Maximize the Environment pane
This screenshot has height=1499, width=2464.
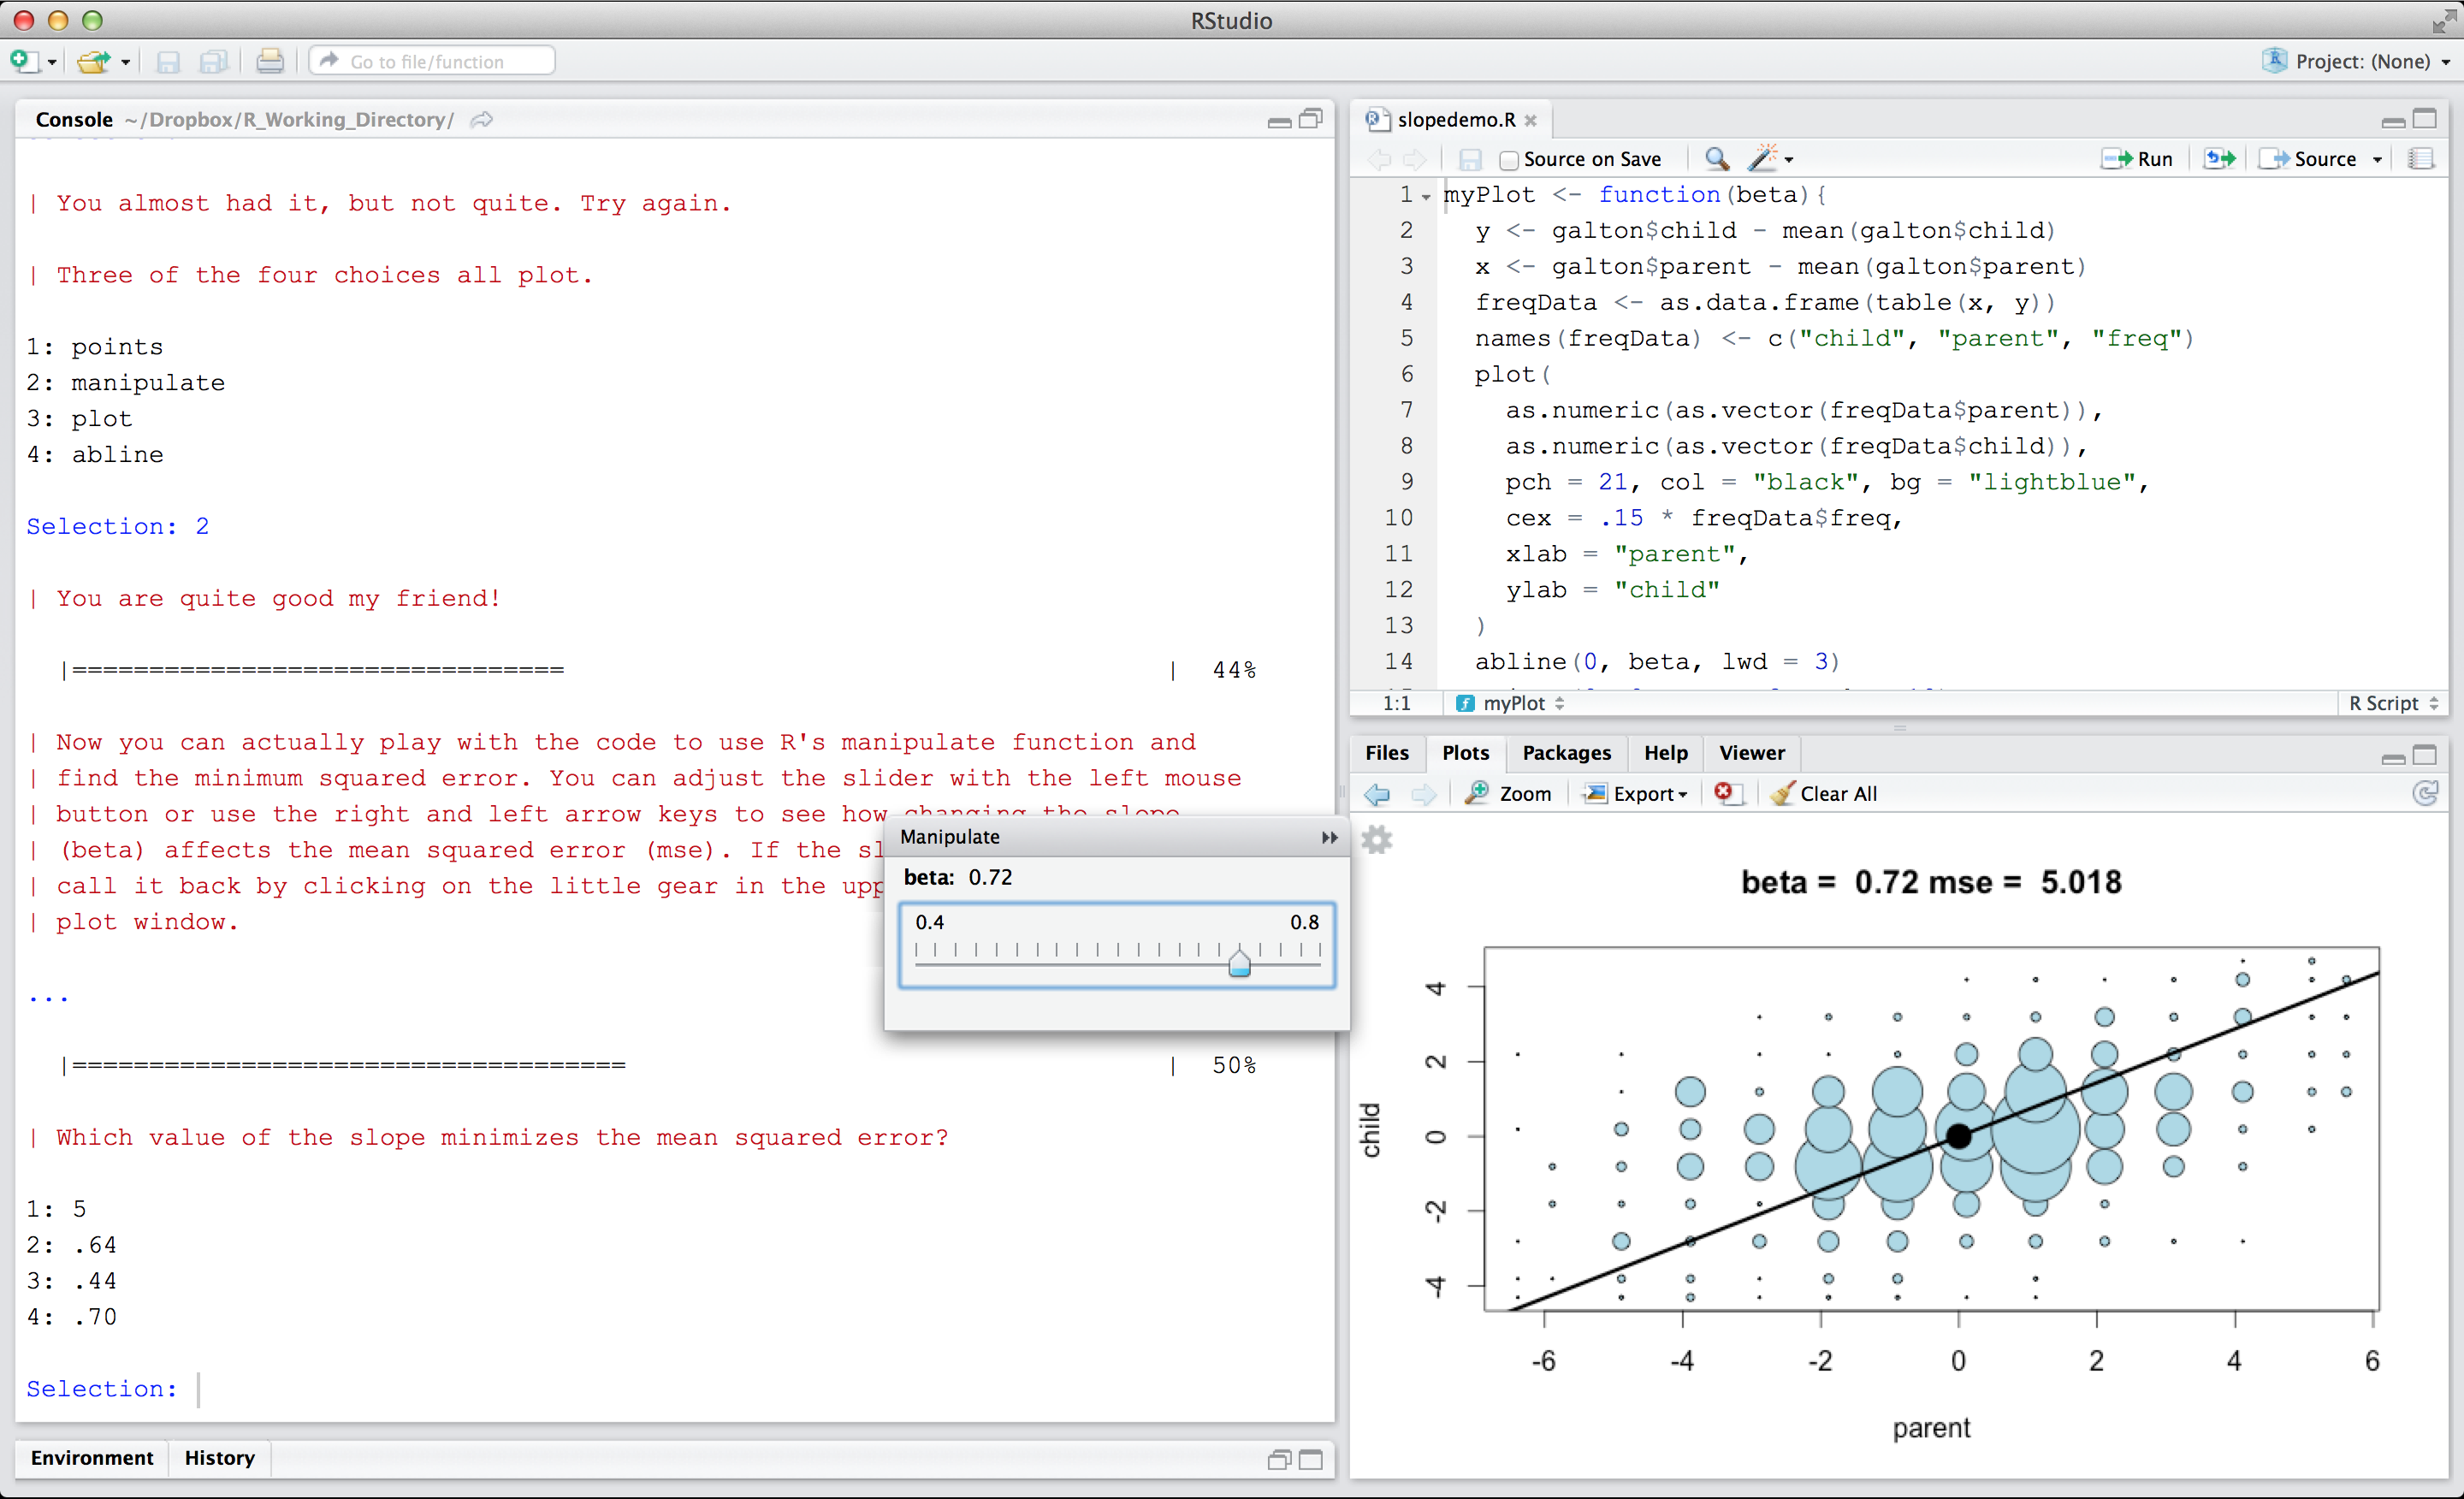tap(1311, 1460)
